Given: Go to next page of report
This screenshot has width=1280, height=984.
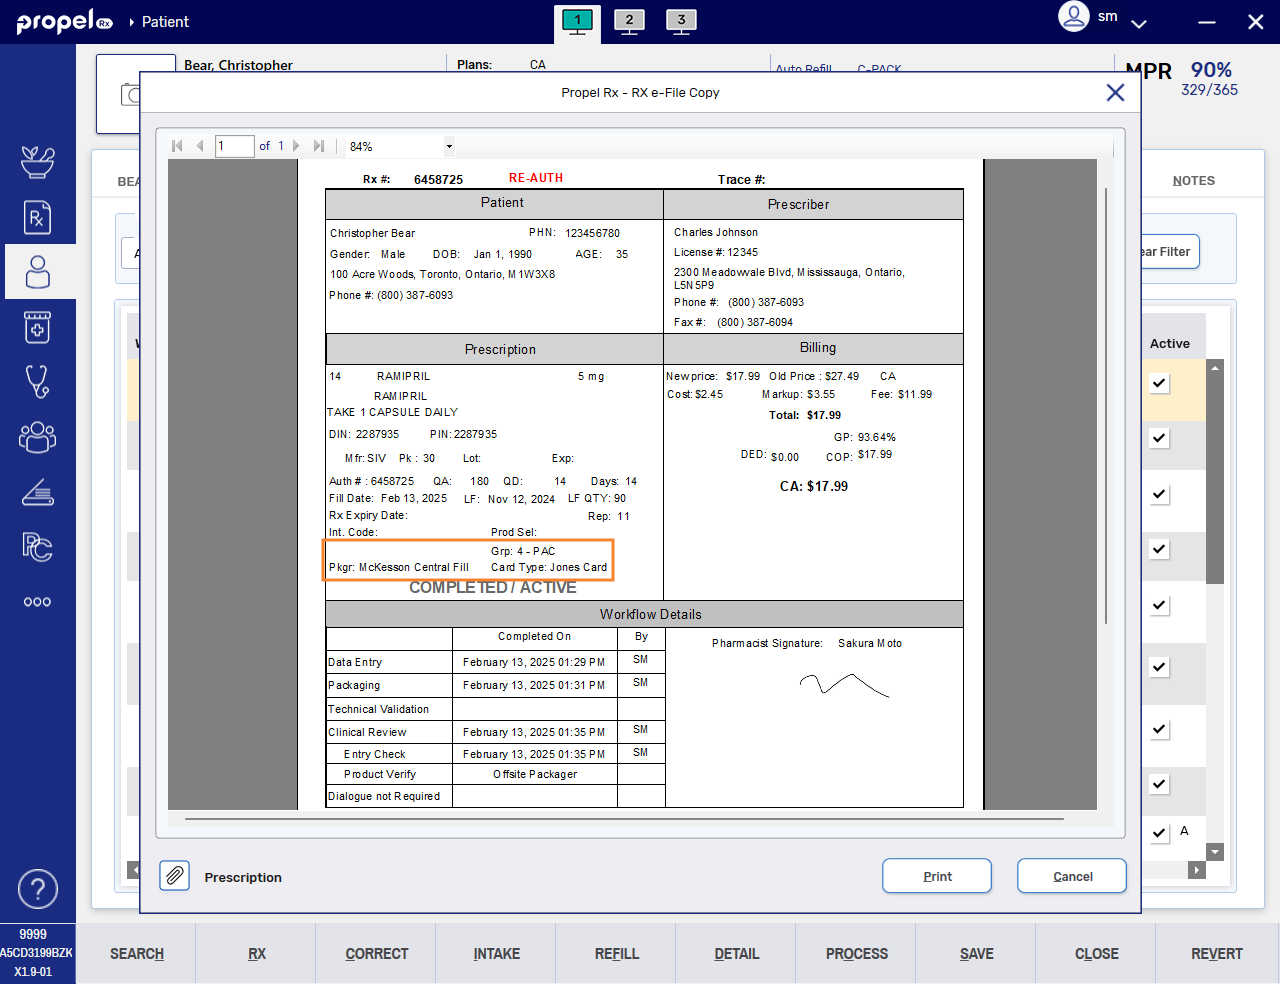Looking at the screenshot, I should coord(296,146).
